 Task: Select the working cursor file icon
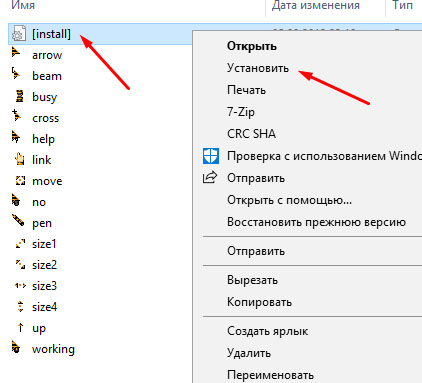[x=16, y=347]
